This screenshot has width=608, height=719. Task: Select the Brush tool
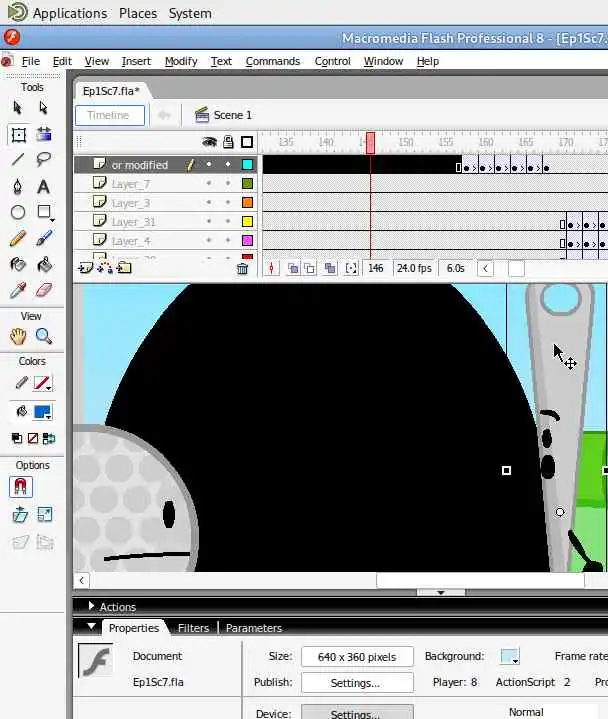(44, 238)
